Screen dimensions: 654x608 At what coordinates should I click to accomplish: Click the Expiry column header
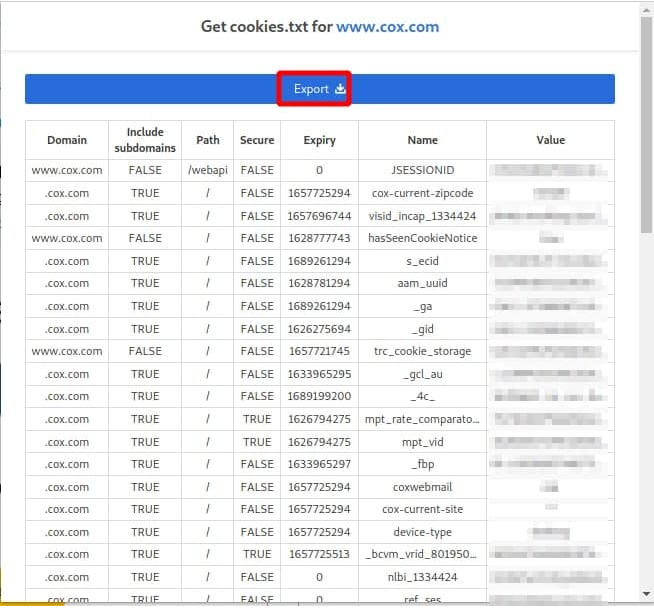(319, 140)
